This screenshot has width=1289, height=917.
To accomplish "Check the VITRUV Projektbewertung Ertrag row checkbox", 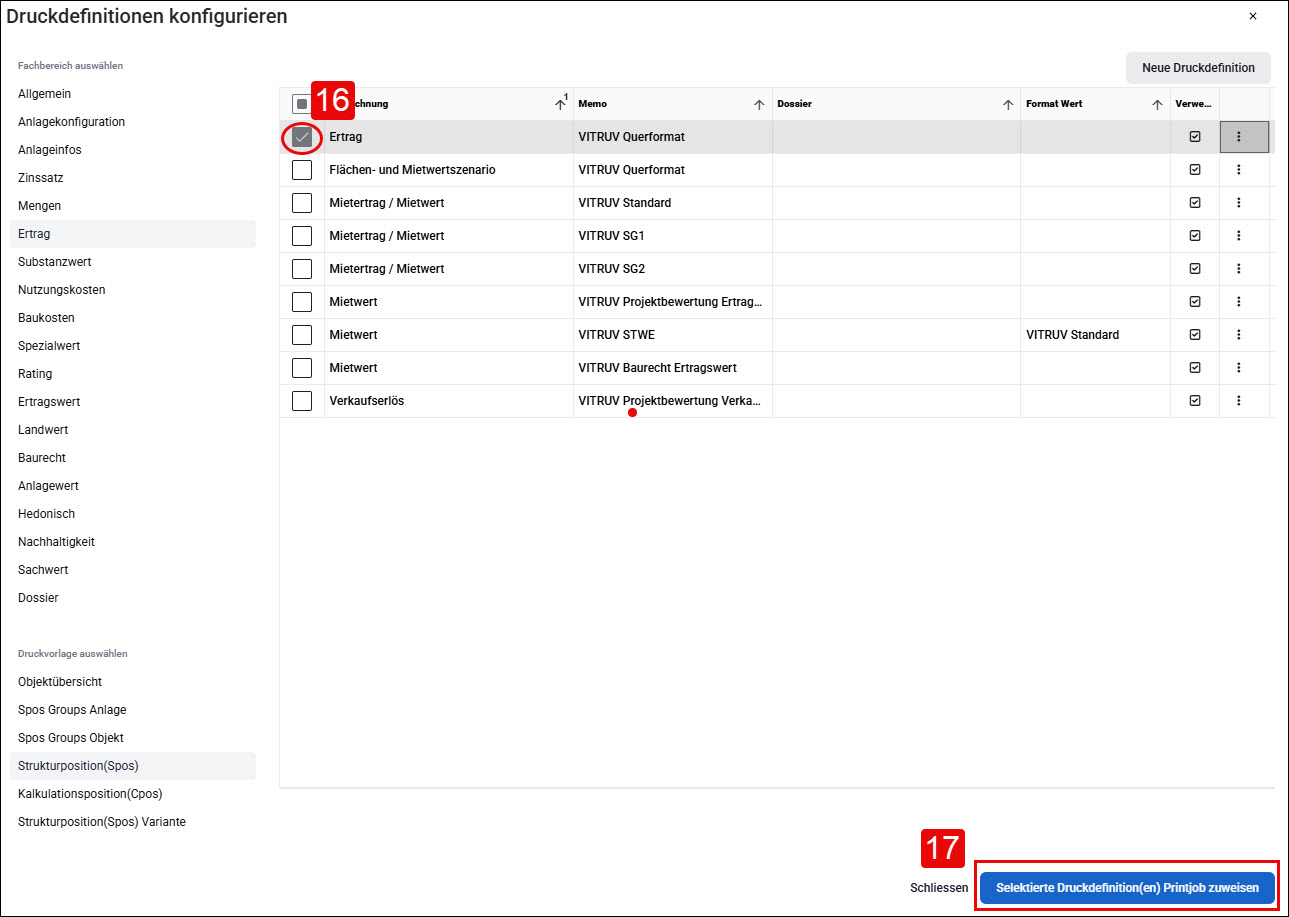I will 302,302.
